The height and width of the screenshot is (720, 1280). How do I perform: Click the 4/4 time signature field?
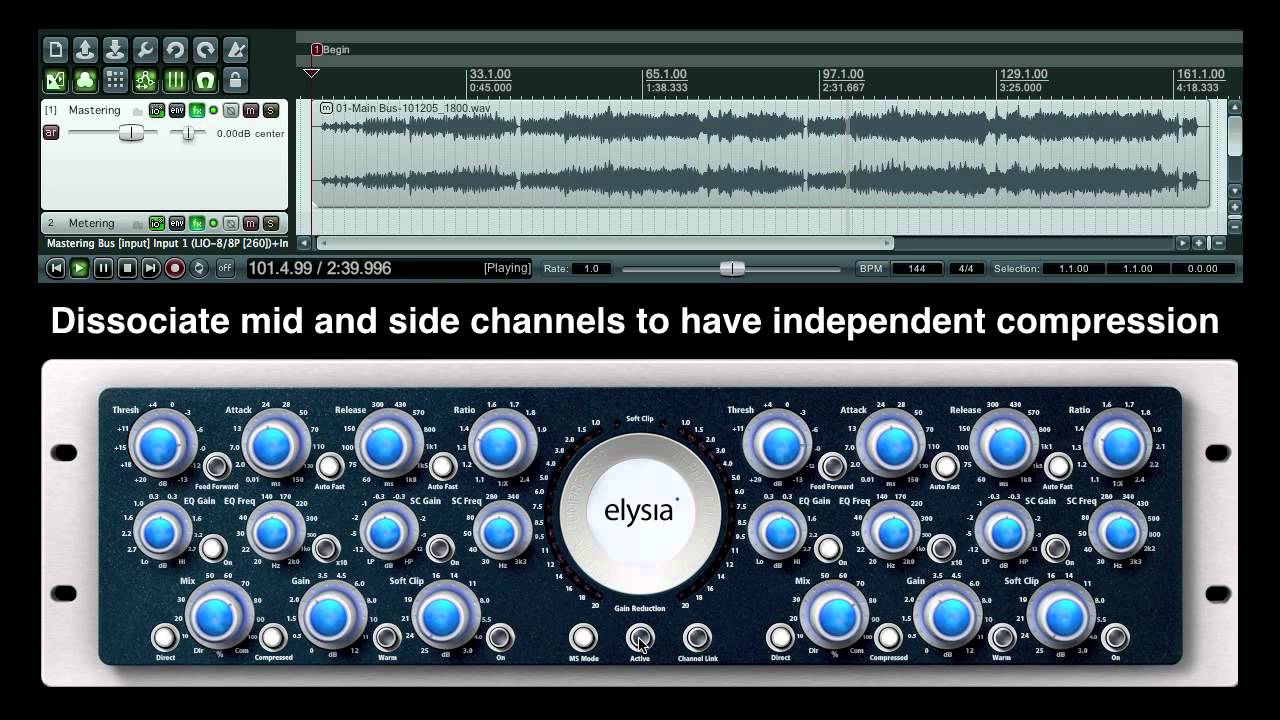pyautogui.click(x=966, y=268)
